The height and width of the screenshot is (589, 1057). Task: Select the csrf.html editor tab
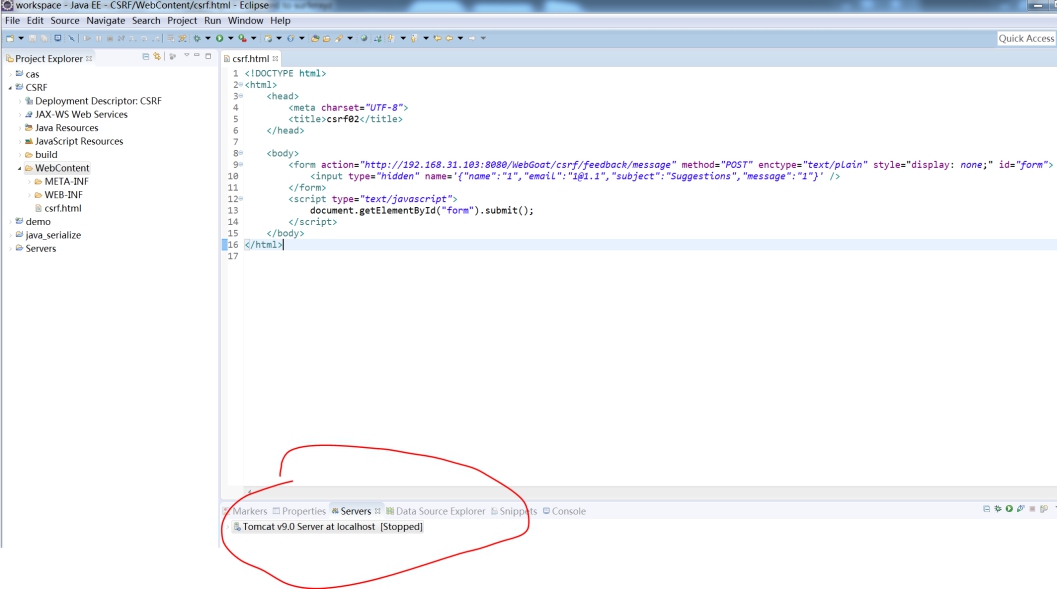click(250, 59)
